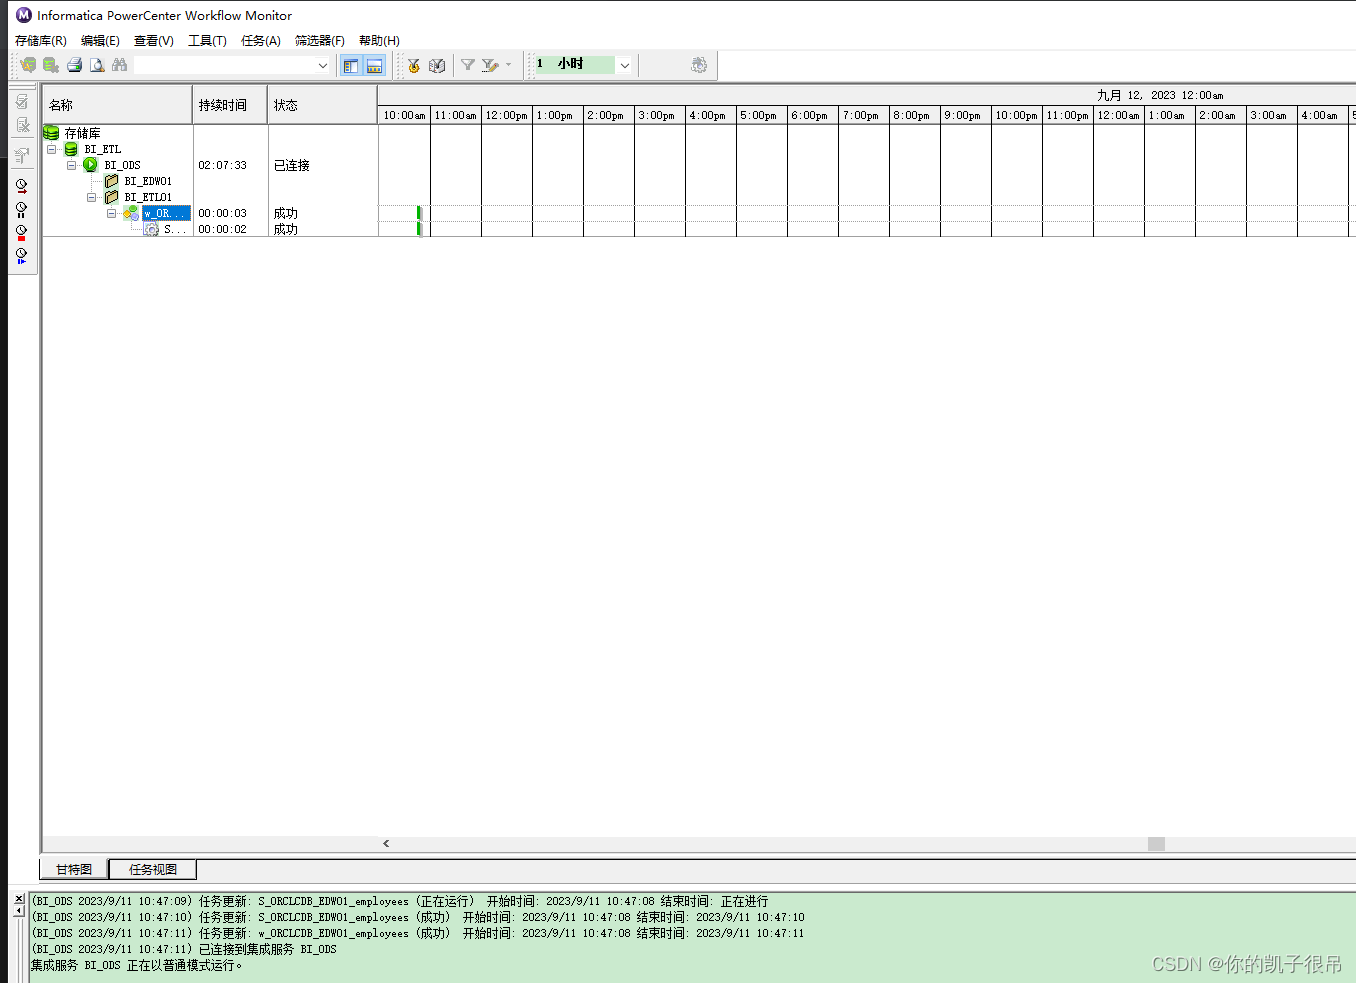Switch to the 任务视图 tab
This screenshot has width=1356, height=983.
pyautogui.click(x=151, y=869)
